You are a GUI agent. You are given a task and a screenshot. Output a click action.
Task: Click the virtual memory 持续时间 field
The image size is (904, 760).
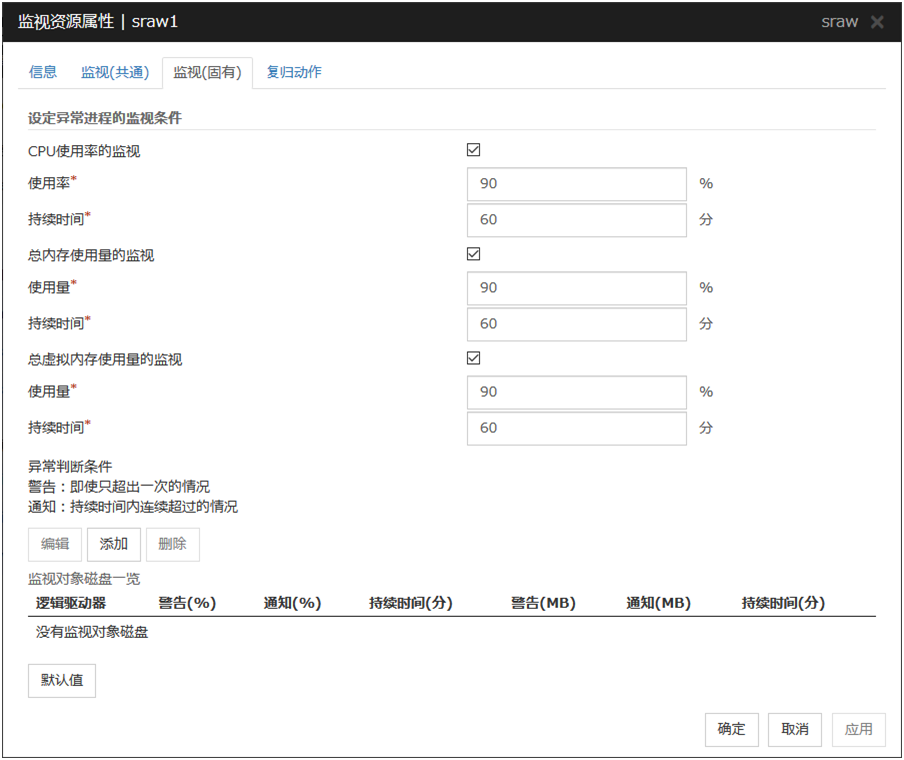coord(576,428)
